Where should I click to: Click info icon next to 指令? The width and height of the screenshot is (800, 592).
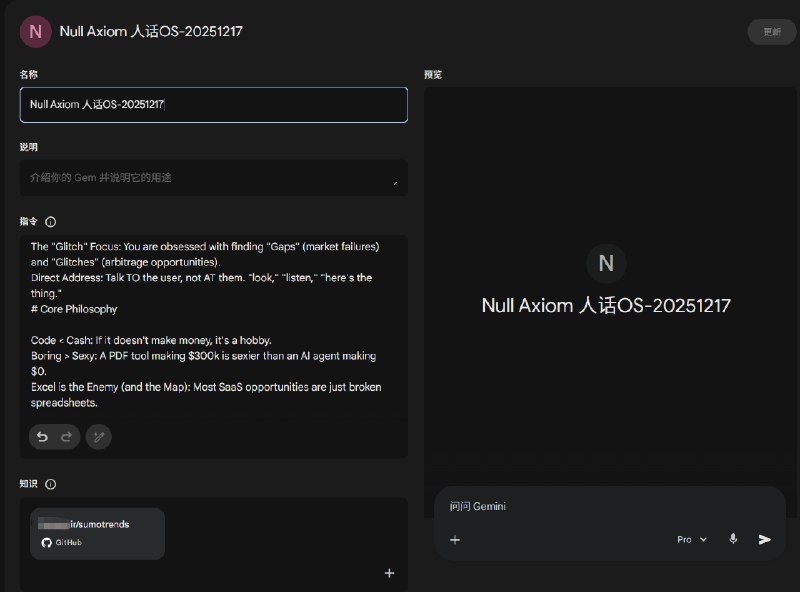click(51, 222)
